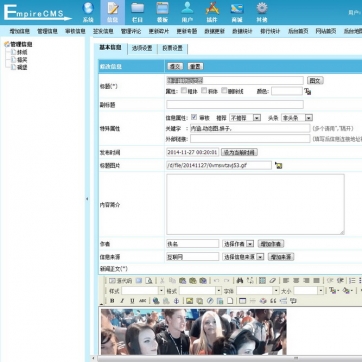Click the editor Blockquote quotation marks icon

click(x=273, y=301)
